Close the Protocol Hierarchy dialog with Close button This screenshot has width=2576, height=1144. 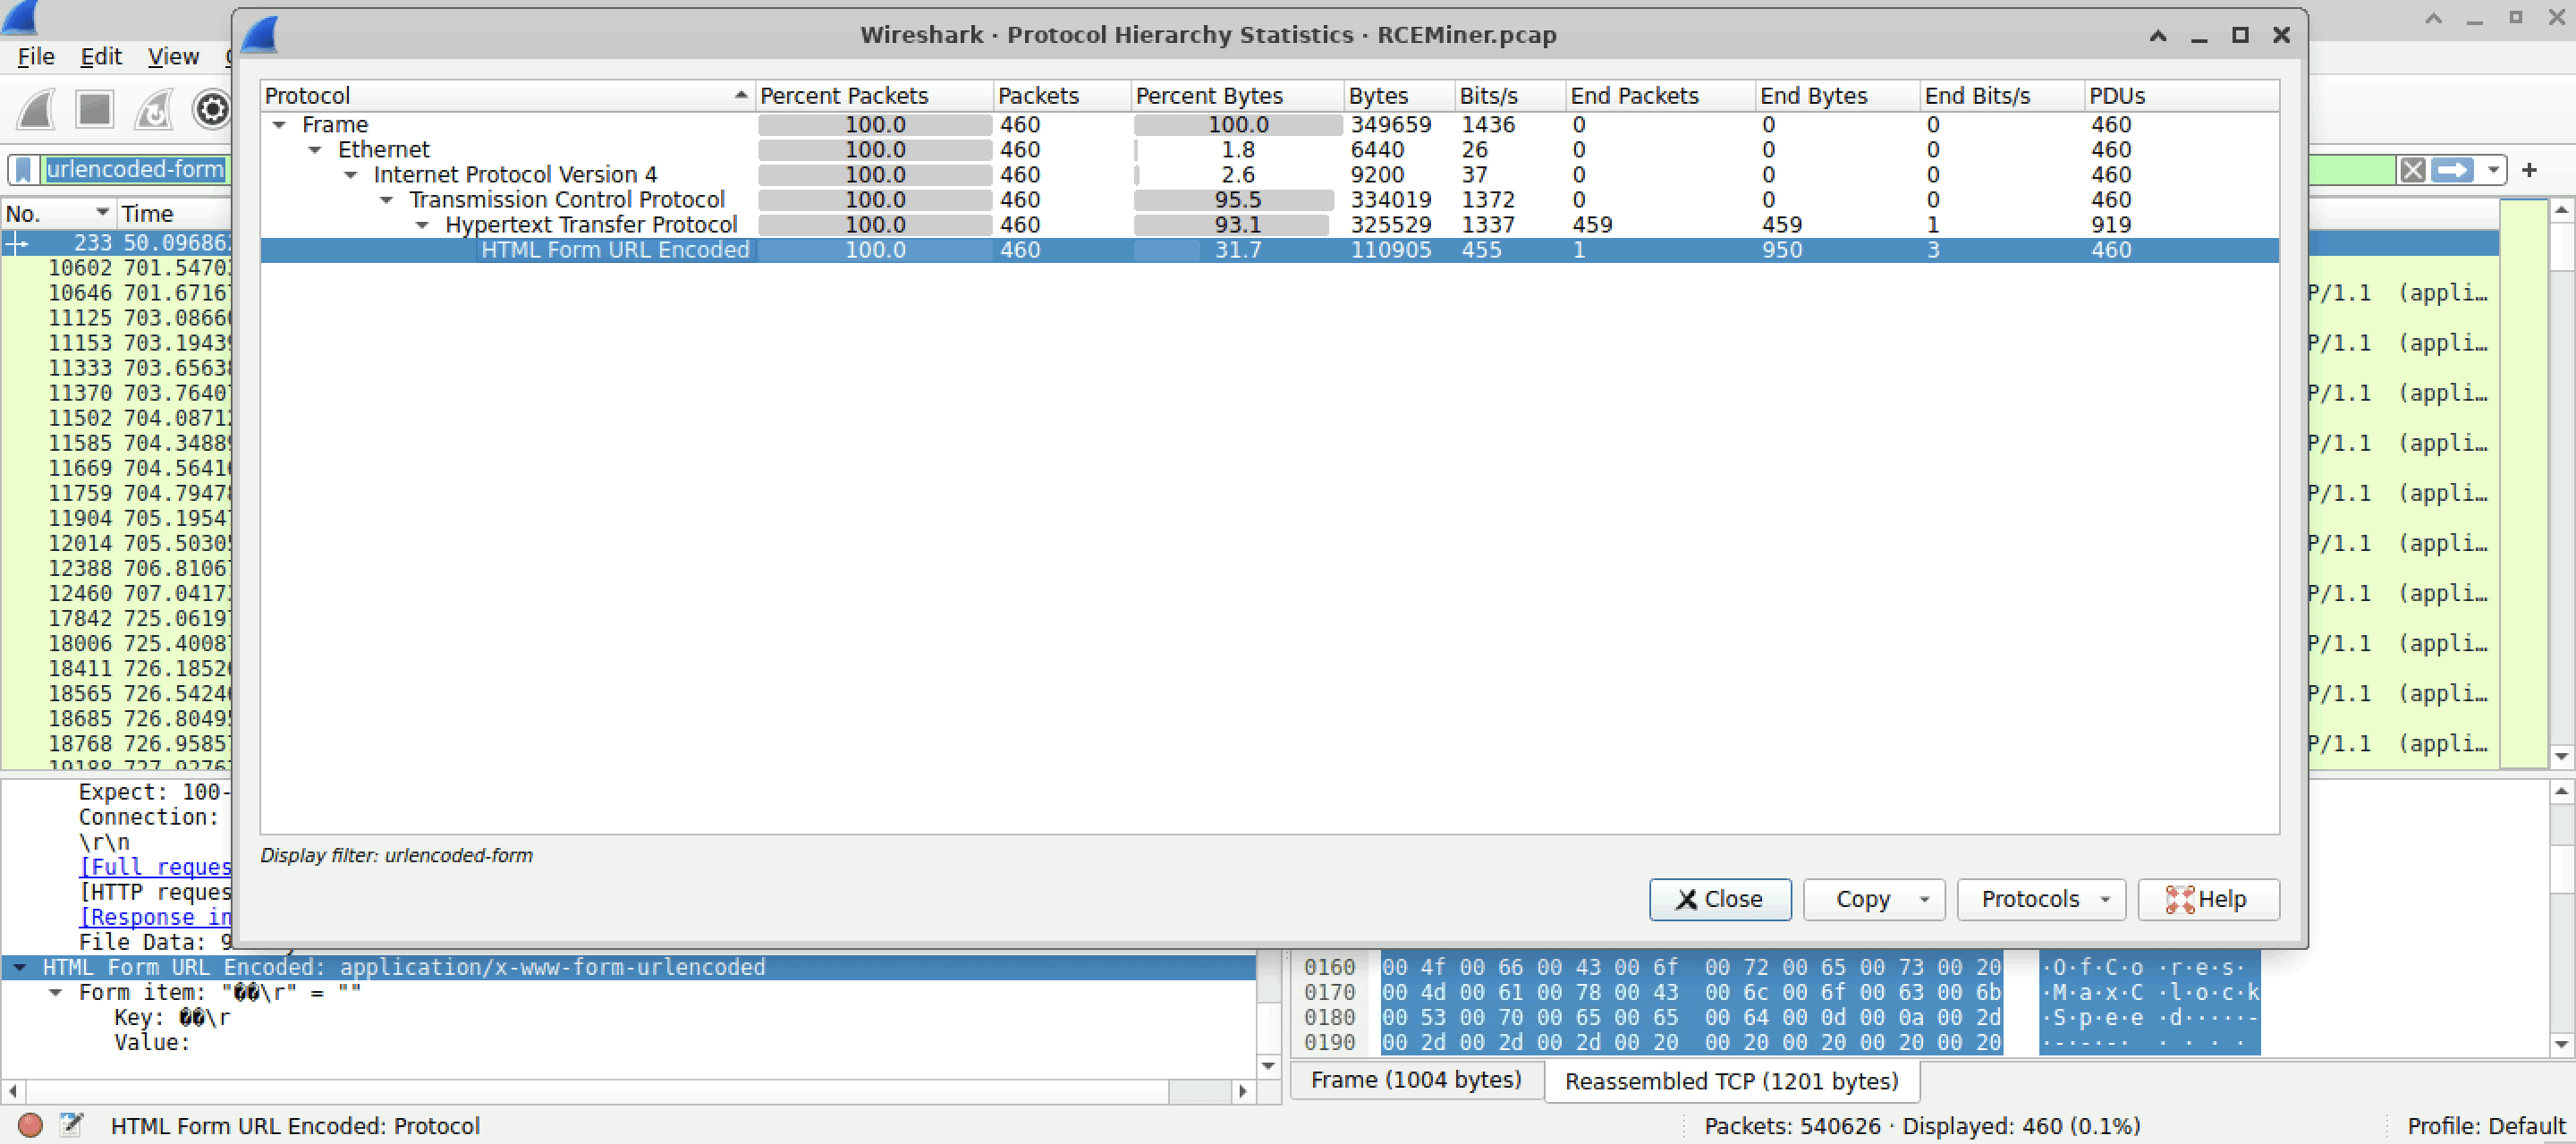tap(1720, 899)
